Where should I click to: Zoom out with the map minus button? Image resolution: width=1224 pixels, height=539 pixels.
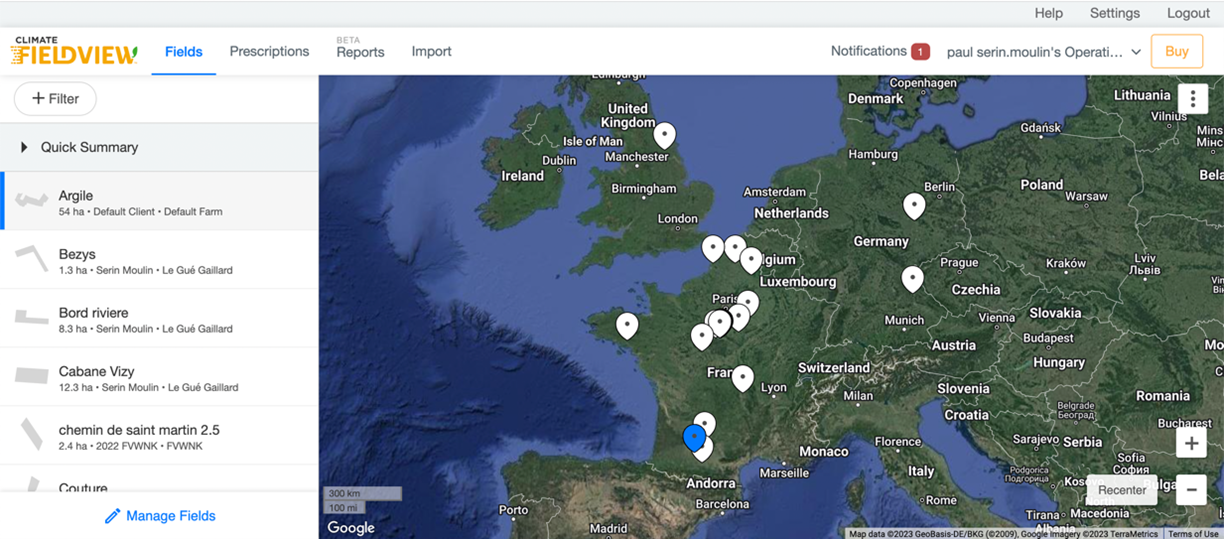coord(1191,490)
